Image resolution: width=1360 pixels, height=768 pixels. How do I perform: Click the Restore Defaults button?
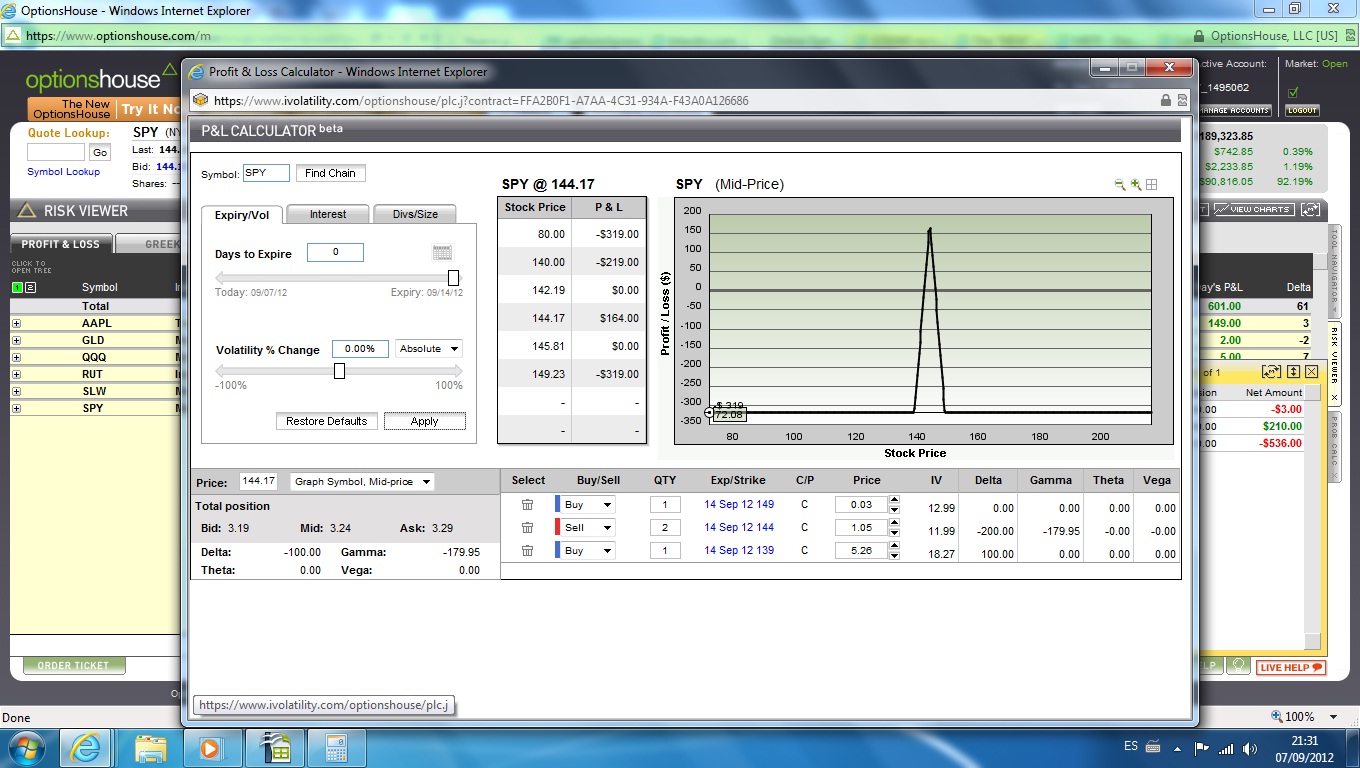(326, 421)
